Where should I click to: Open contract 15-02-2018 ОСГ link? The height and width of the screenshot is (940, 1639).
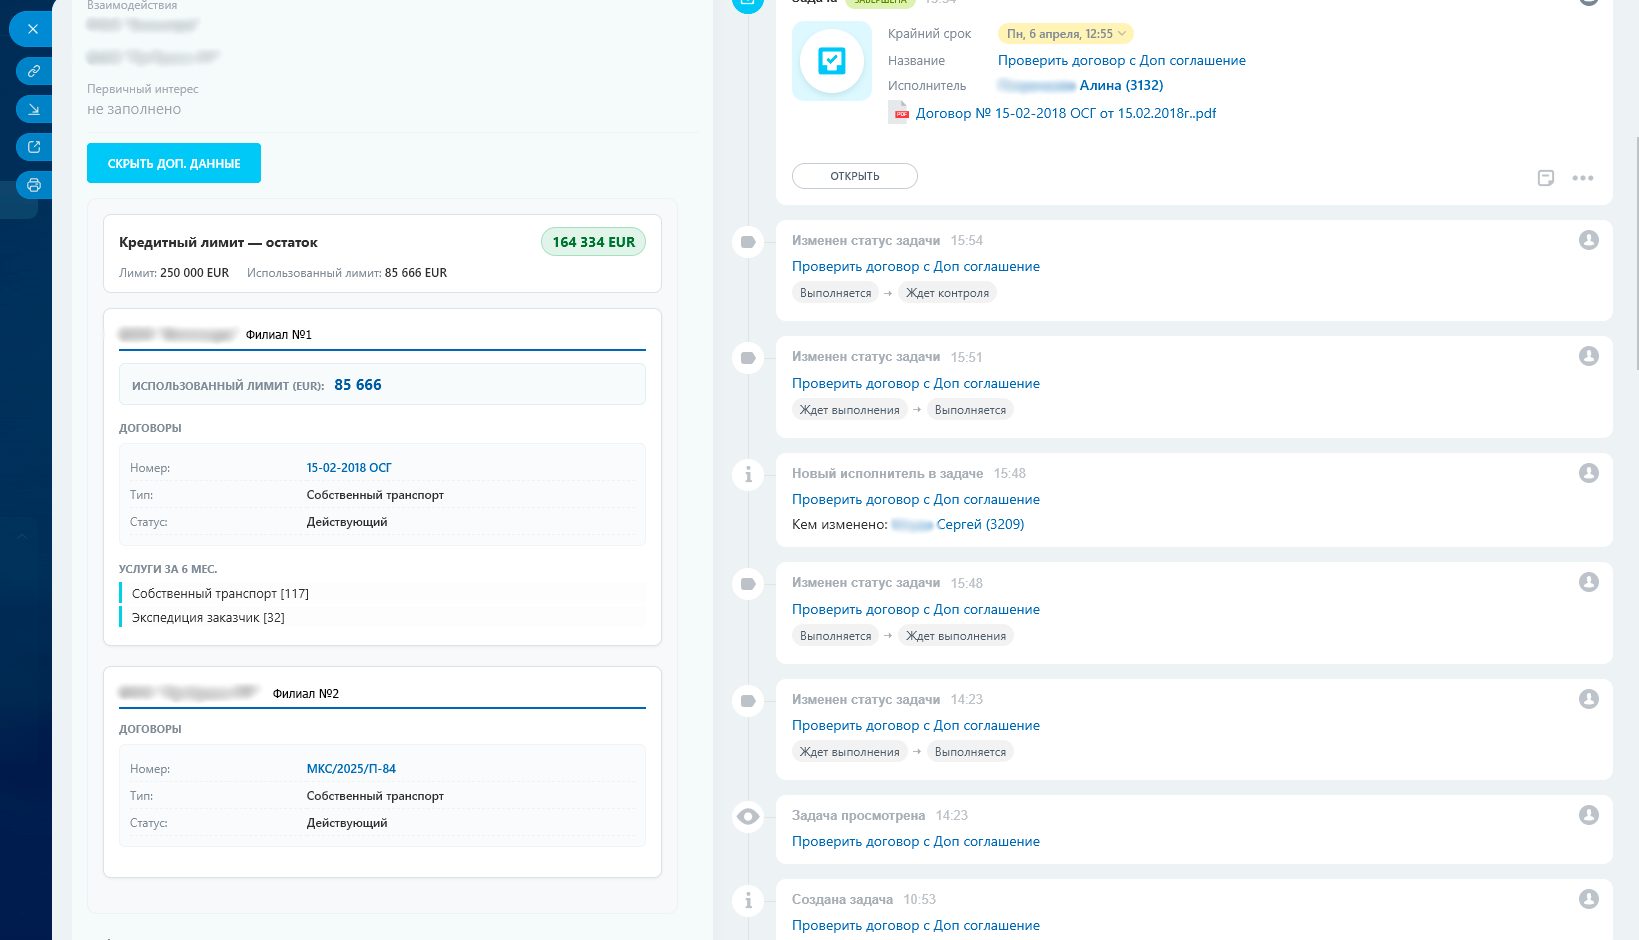tap(349, 468)
